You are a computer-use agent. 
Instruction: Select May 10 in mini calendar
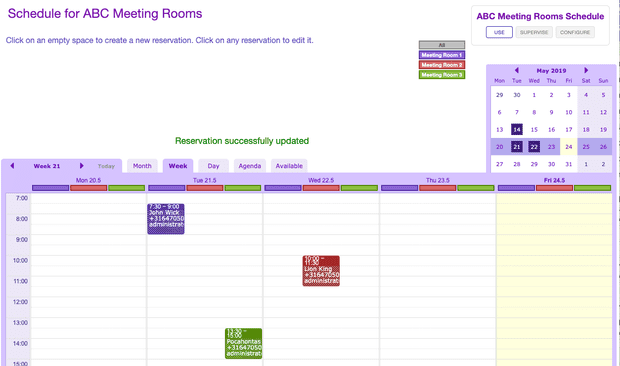[x=569, y=112]
